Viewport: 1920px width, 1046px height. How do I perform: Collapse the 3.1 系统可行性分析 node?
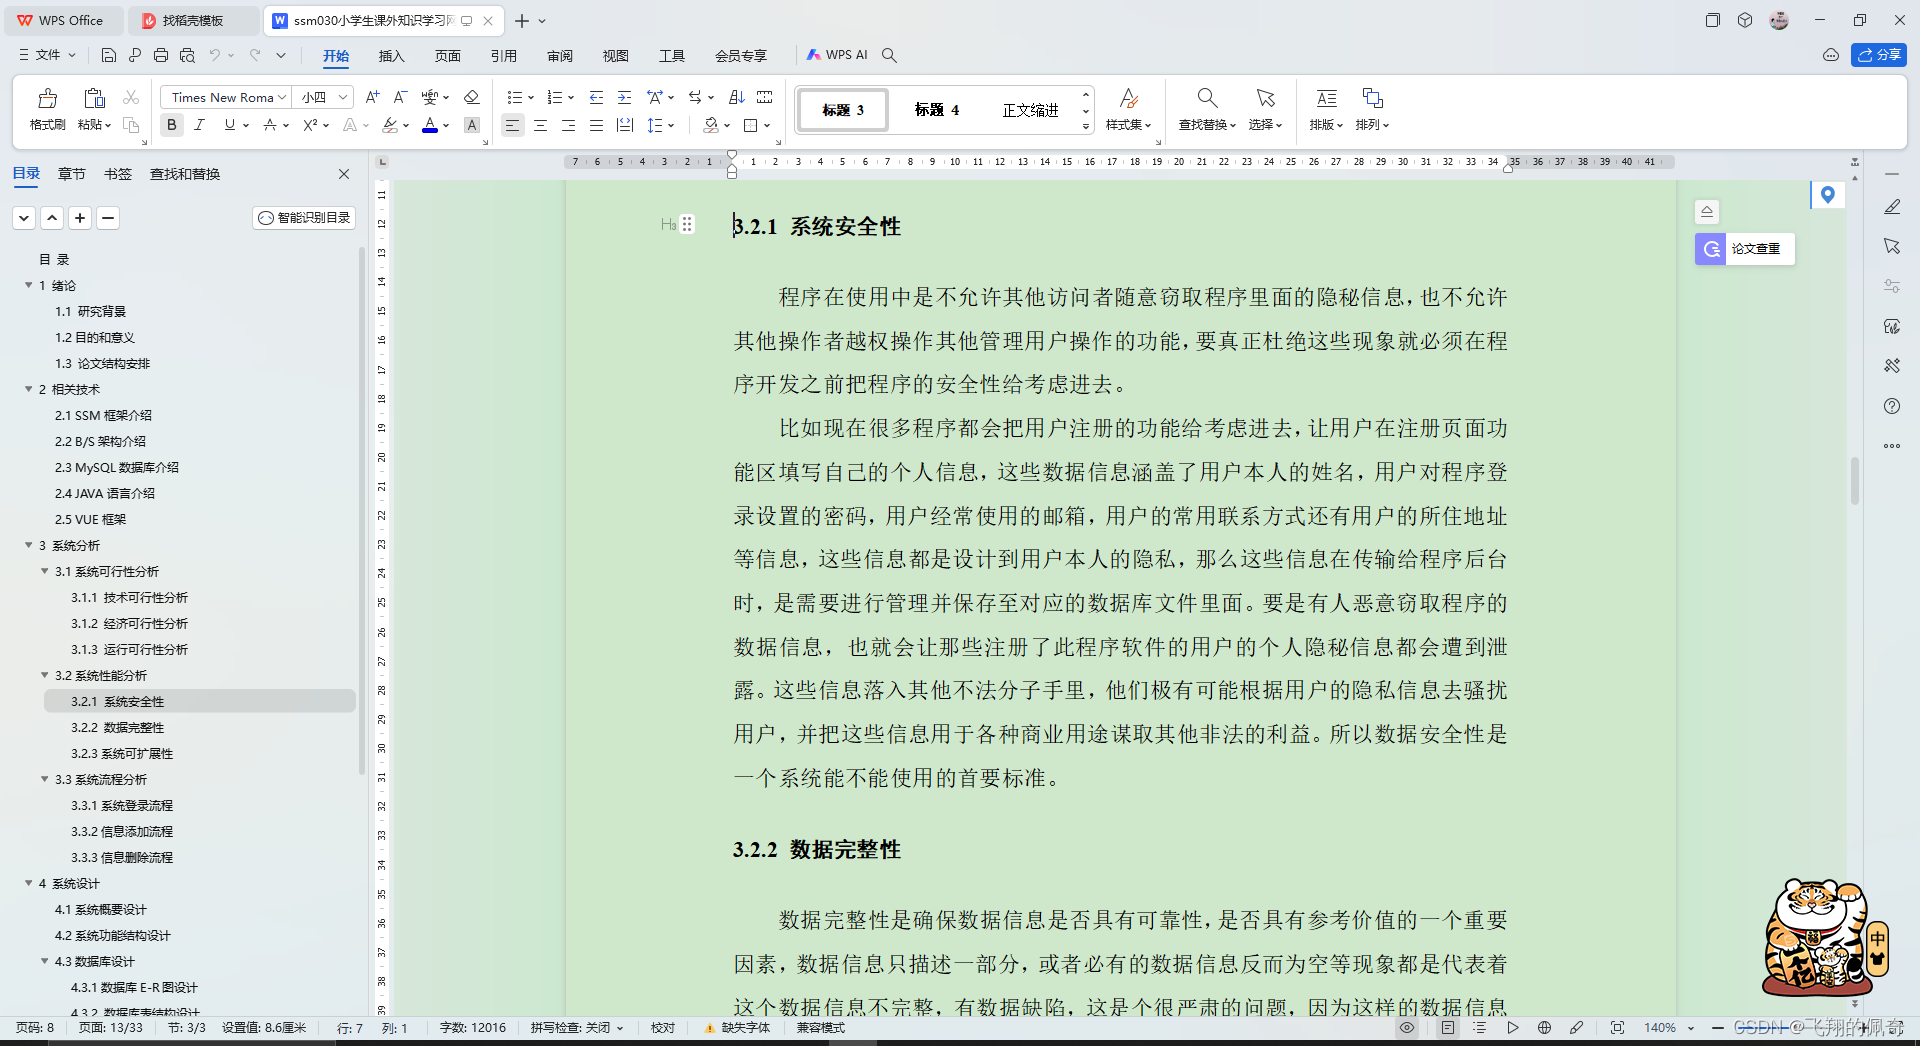(44, 571)
